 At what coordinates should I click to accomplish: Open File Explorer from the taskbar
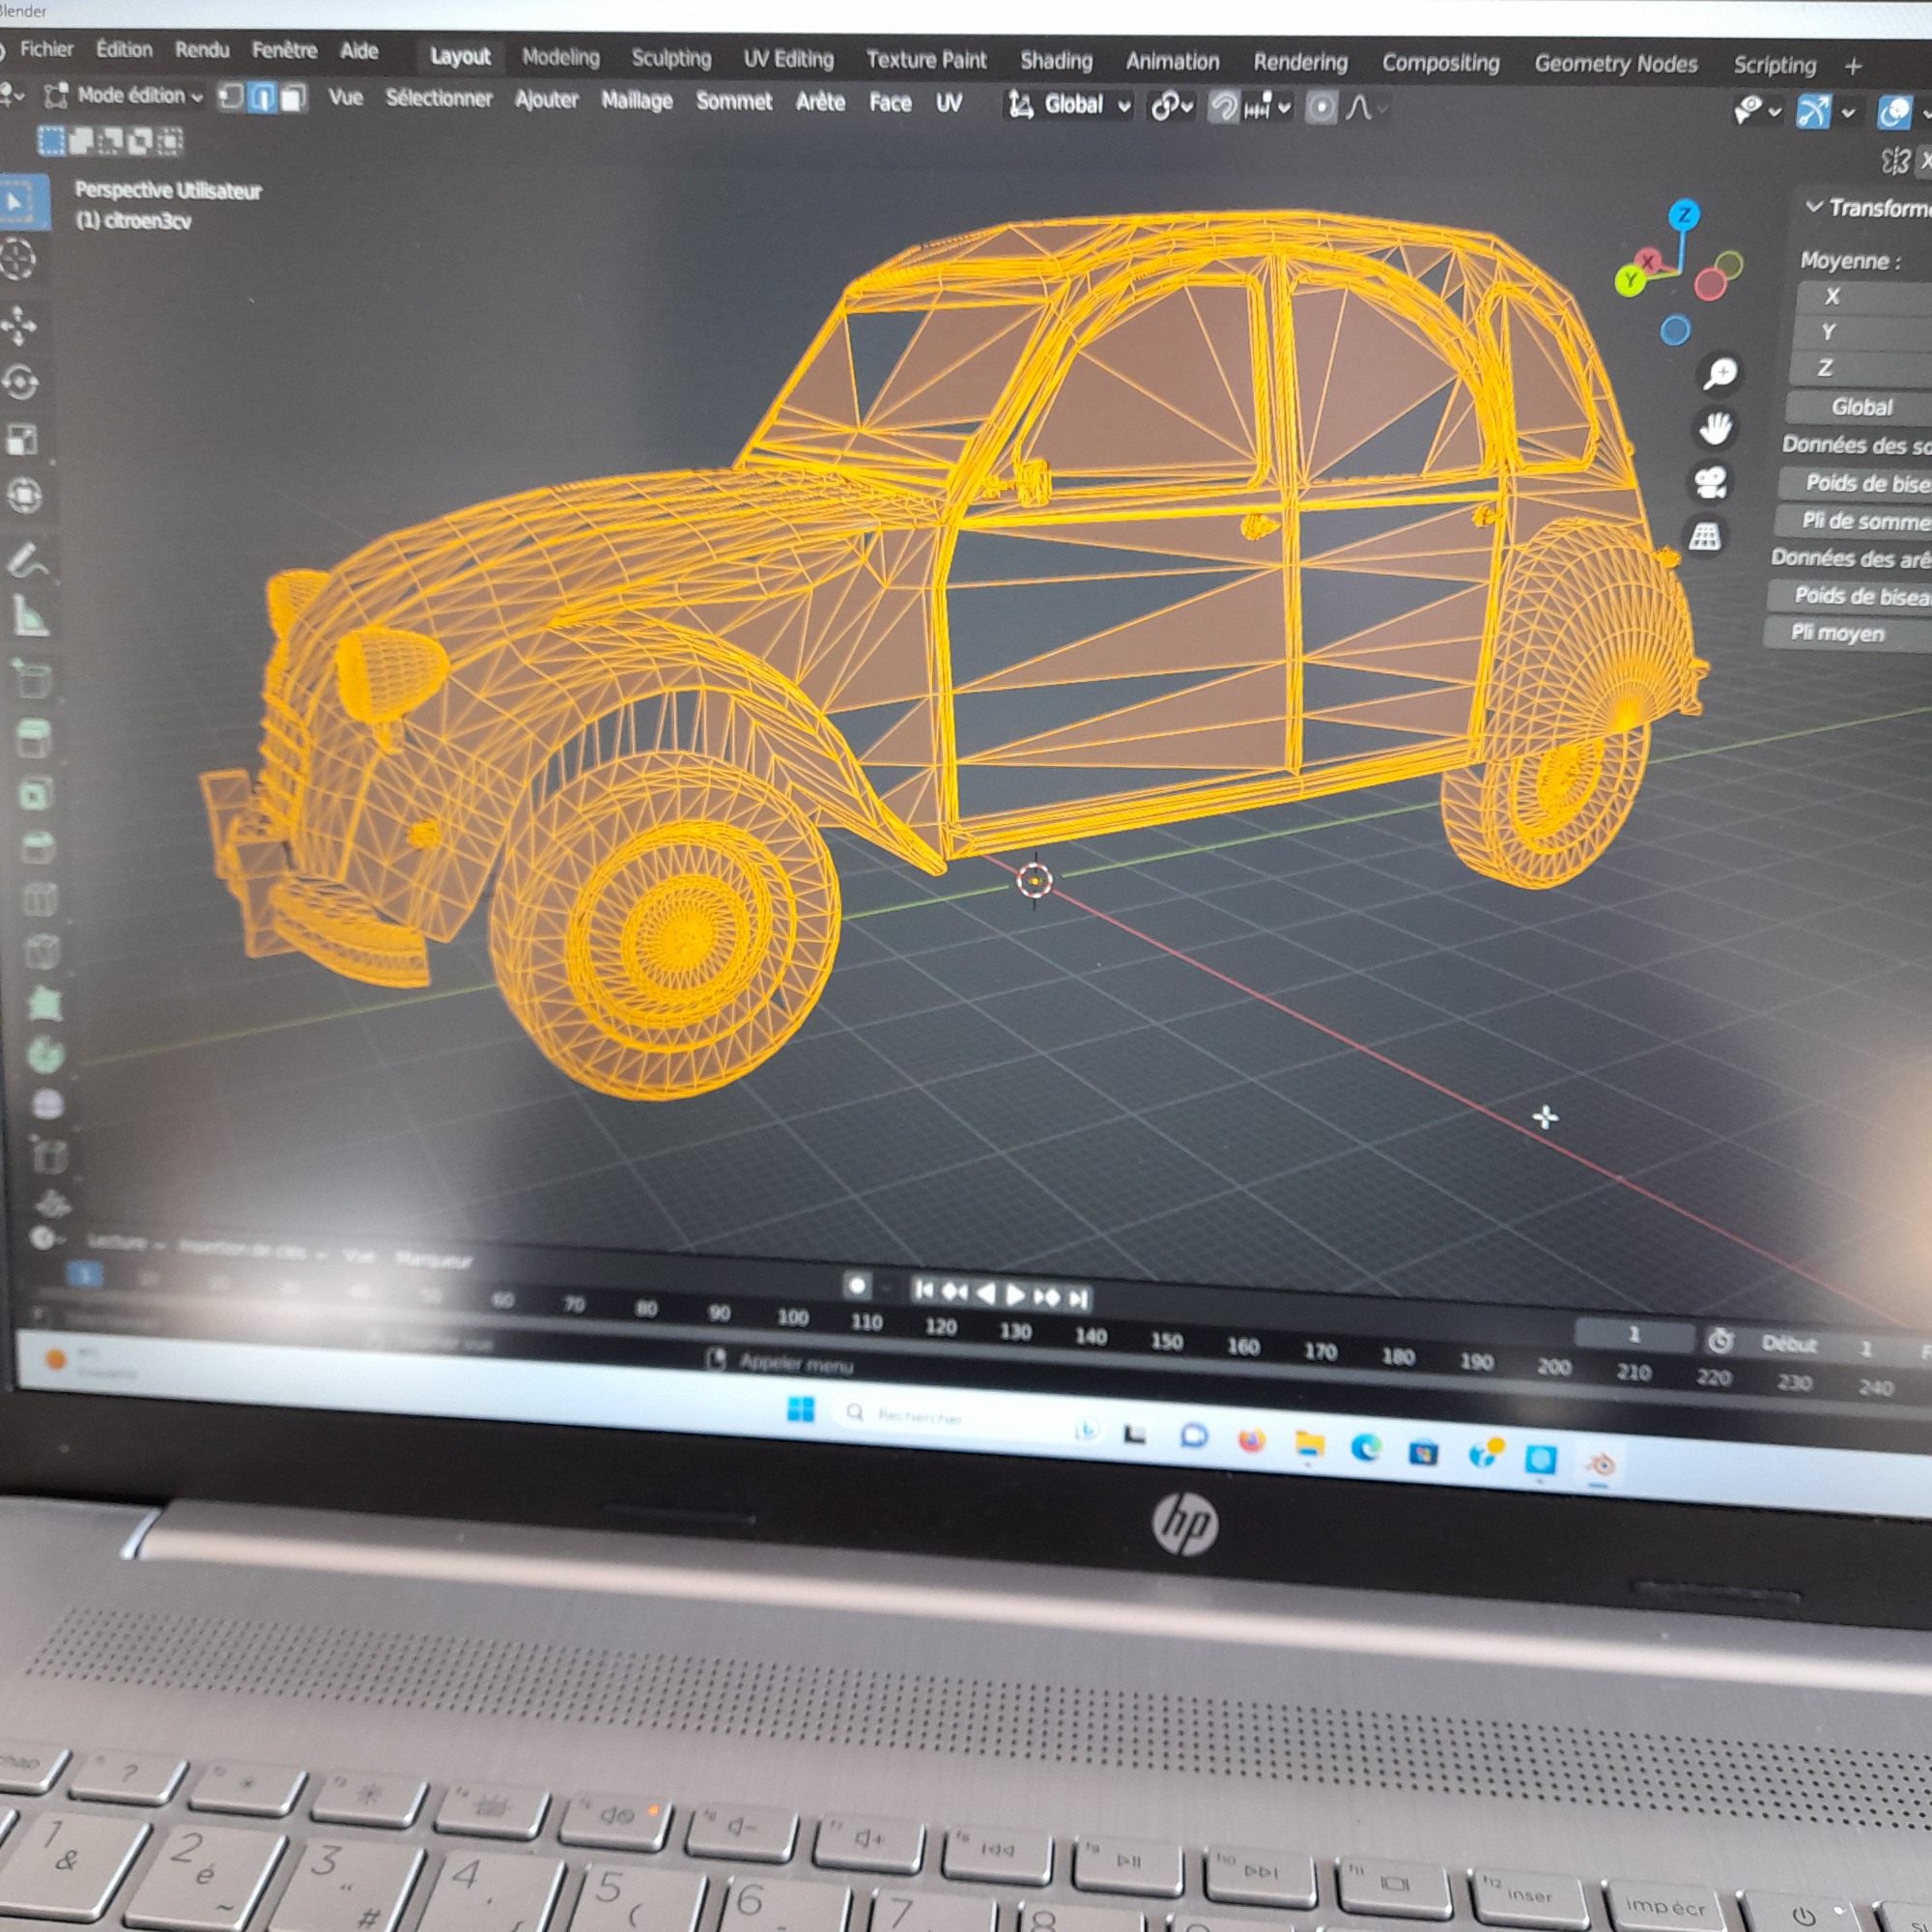point(1309,1445)
